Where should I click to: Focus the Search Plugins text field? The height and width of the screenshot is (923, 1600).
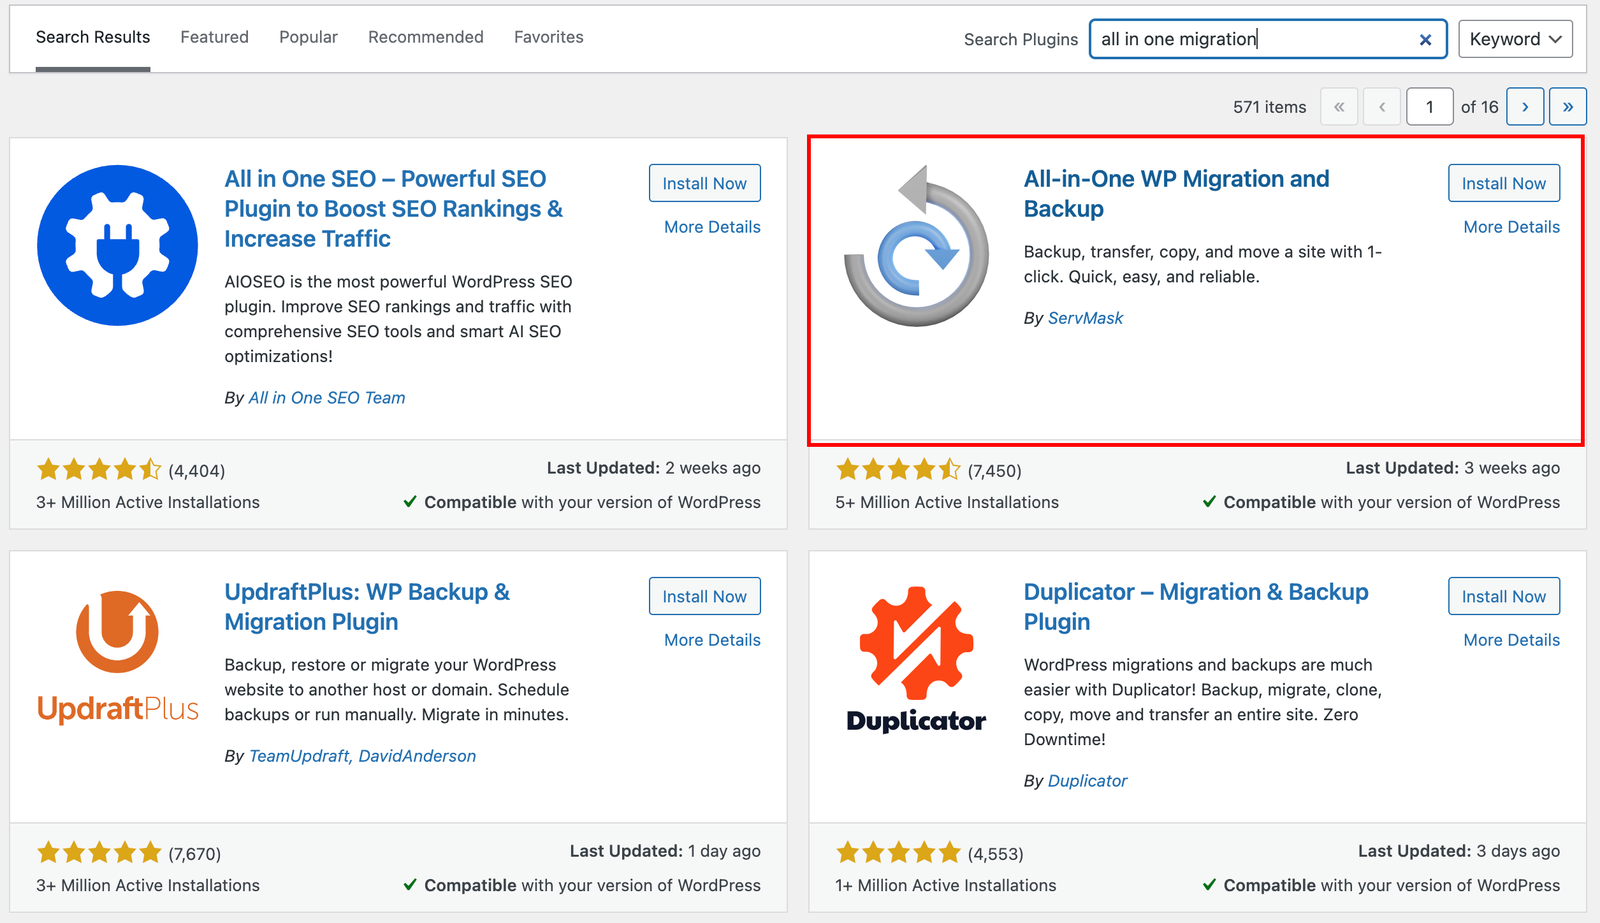pyautogui.click(x=1250, y=39)
